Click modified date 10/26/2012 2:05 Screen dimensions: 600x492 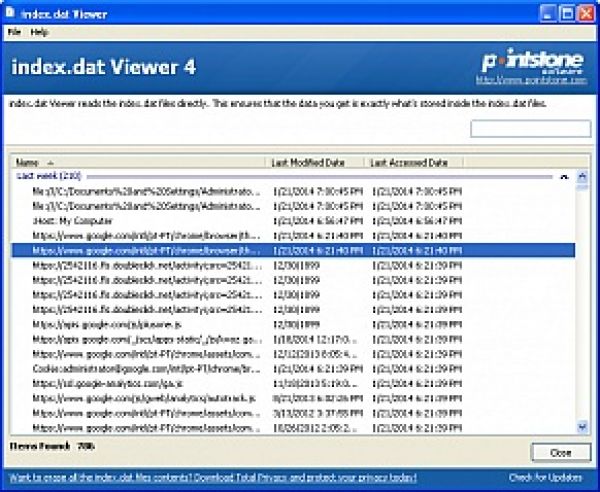click(x=316, y=428)
